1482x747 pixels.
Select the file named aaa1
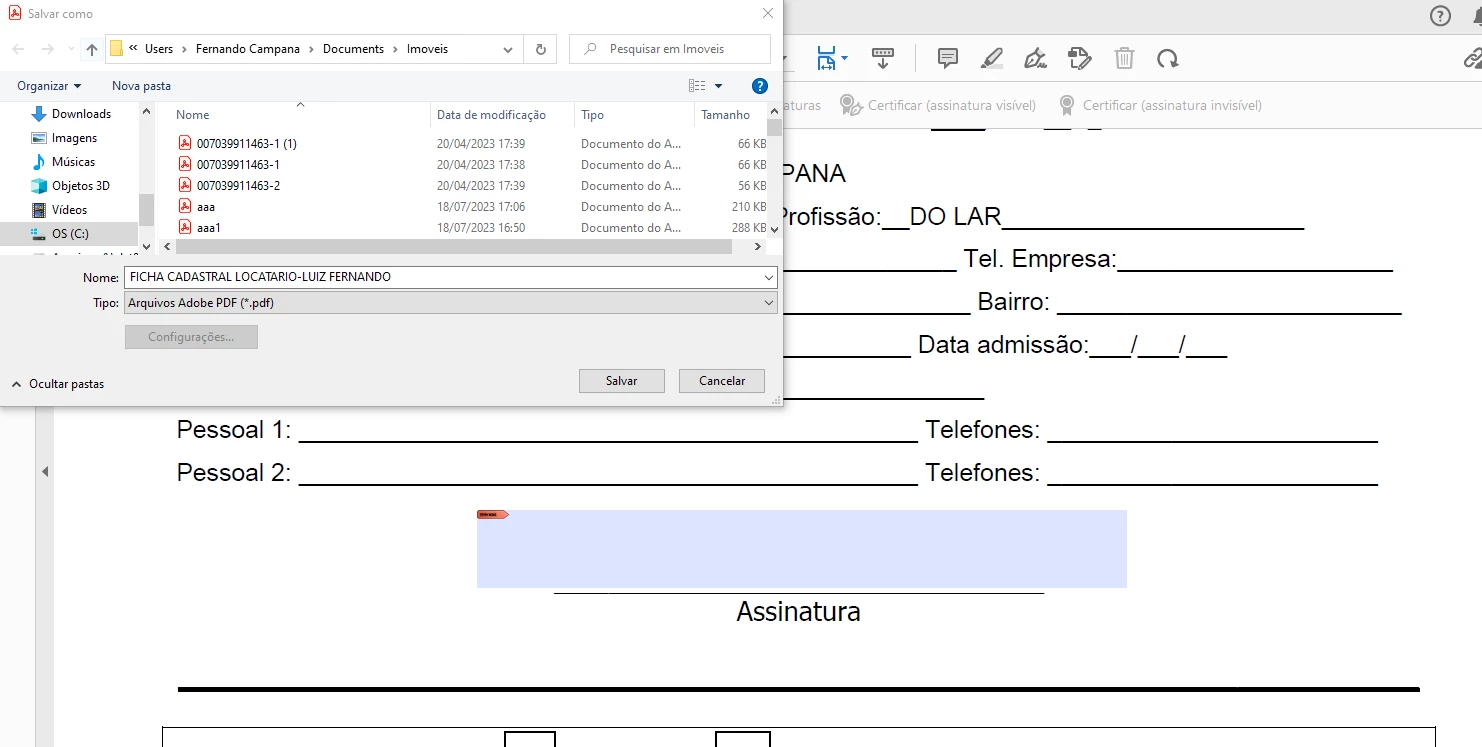(x=208, y=228)
